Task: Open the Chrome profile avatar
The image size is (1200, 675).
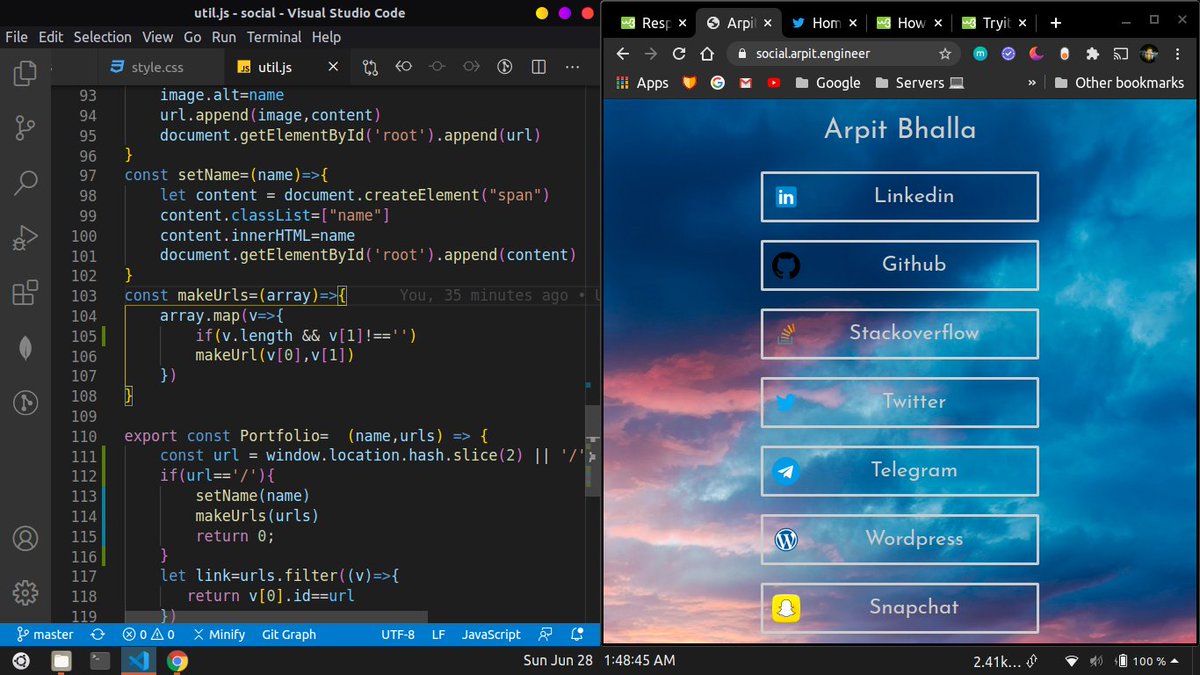Action: pos(1151,54)
